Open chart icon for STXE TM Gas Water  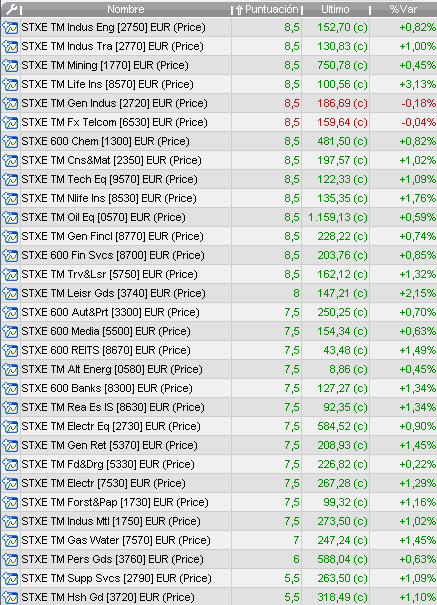[10, 541]
